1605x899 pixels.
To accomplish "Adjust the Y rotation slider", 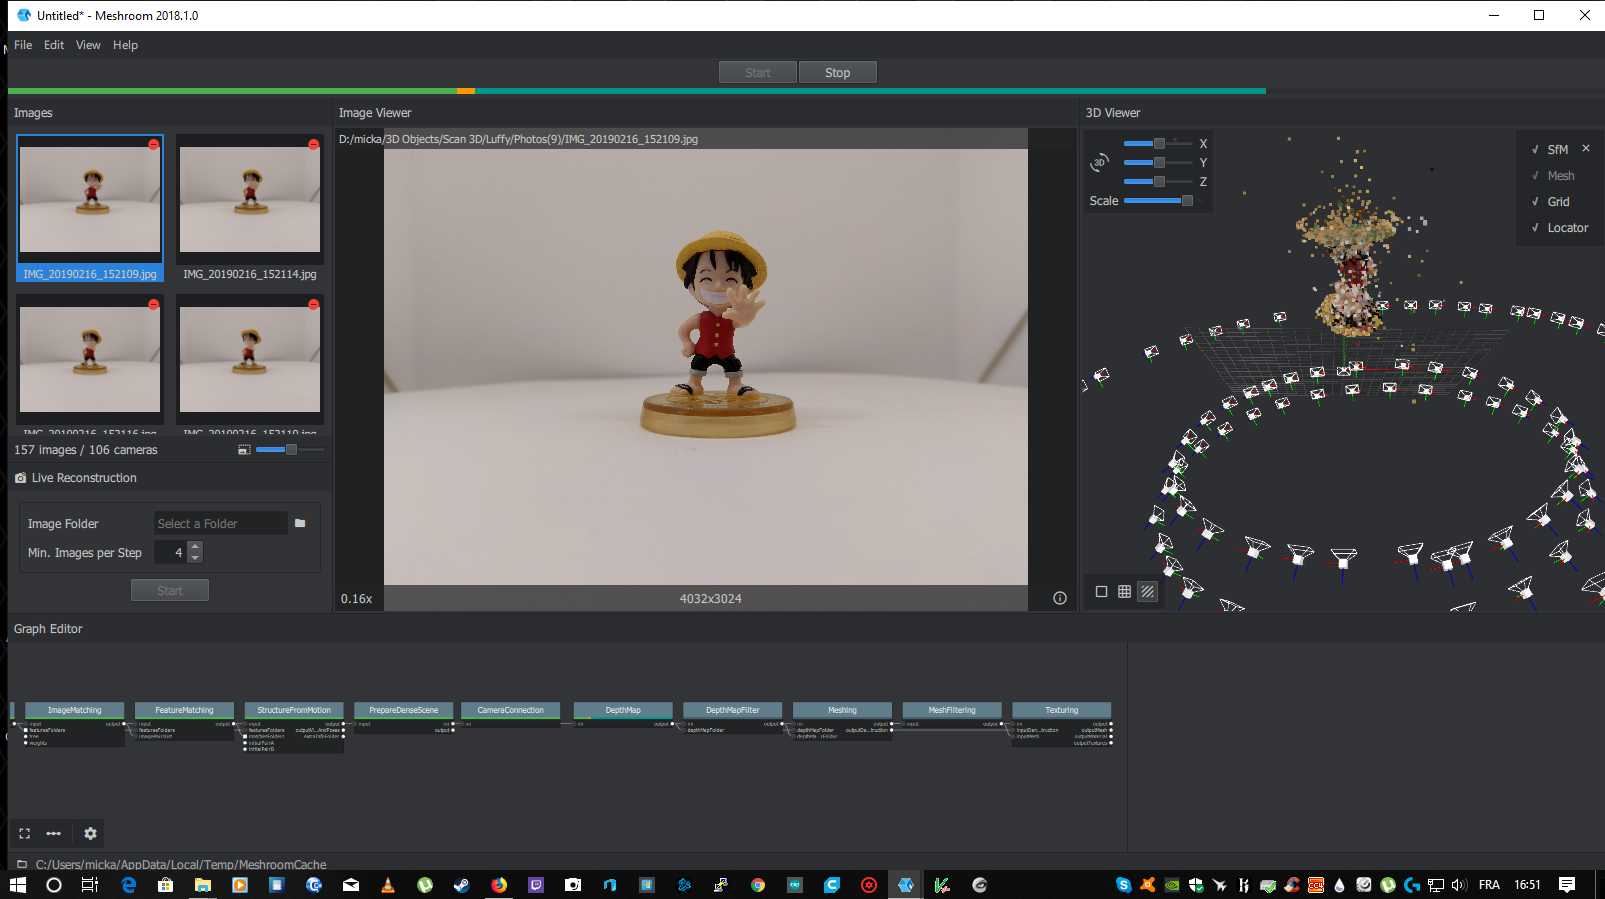I will pyautogui.click(x=1158, y=162).
